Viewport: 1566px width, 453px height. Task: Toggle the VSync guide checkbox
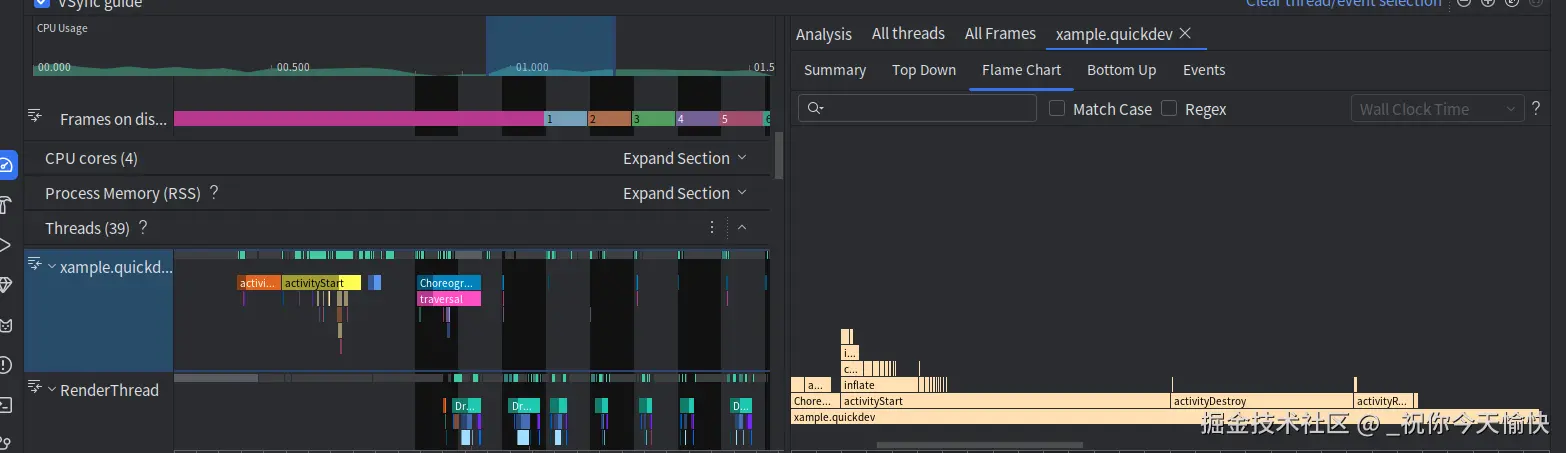[41, 3]
